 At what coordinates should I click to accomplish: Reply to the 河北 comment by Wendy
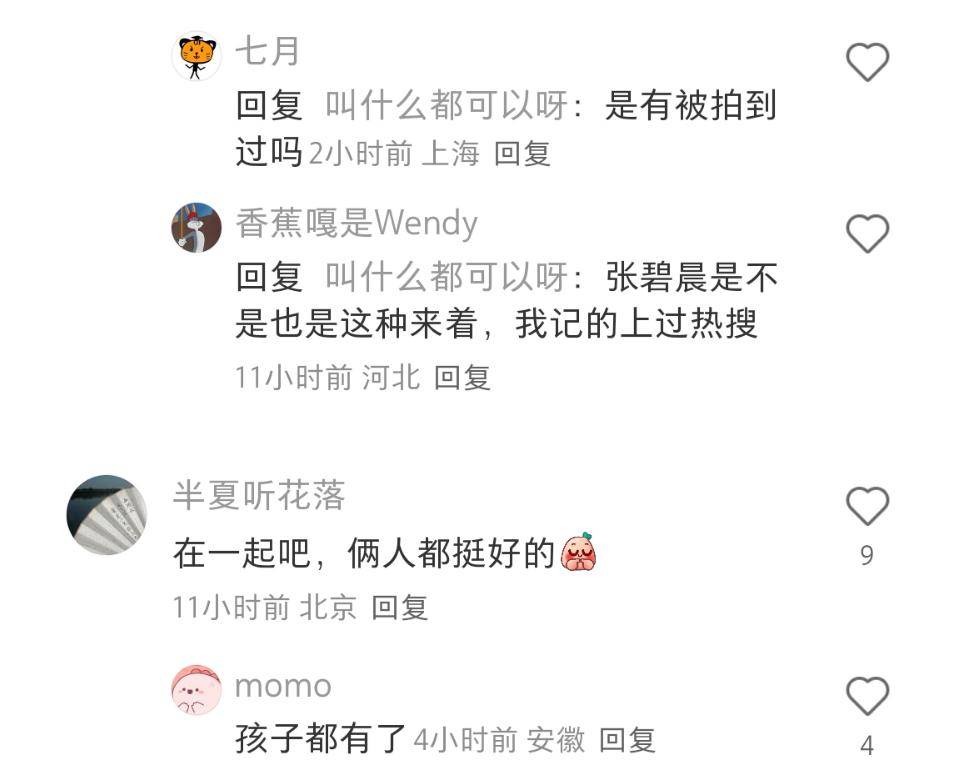(x=462, y=377)
